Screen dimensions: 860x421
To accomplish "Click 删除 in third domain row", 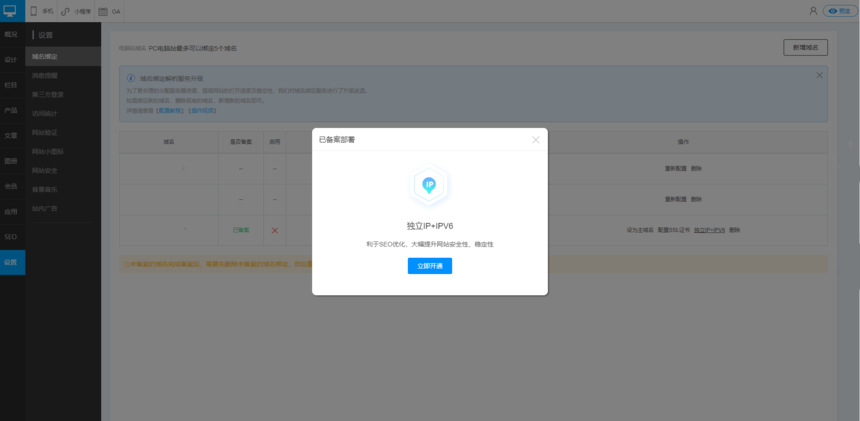I will tap(734, 230).
